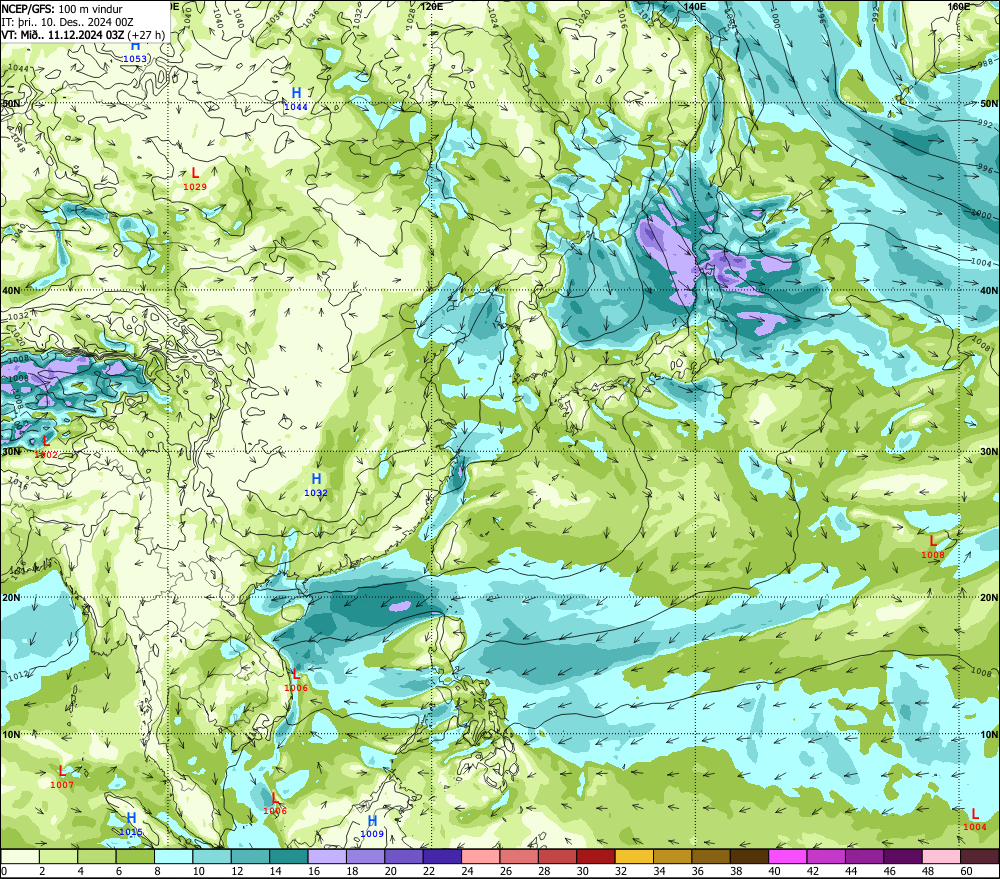Screen dimensions: 1000x879
Task: Click the H 1032 high-pressure marker
Action: (x=316, y=485)
